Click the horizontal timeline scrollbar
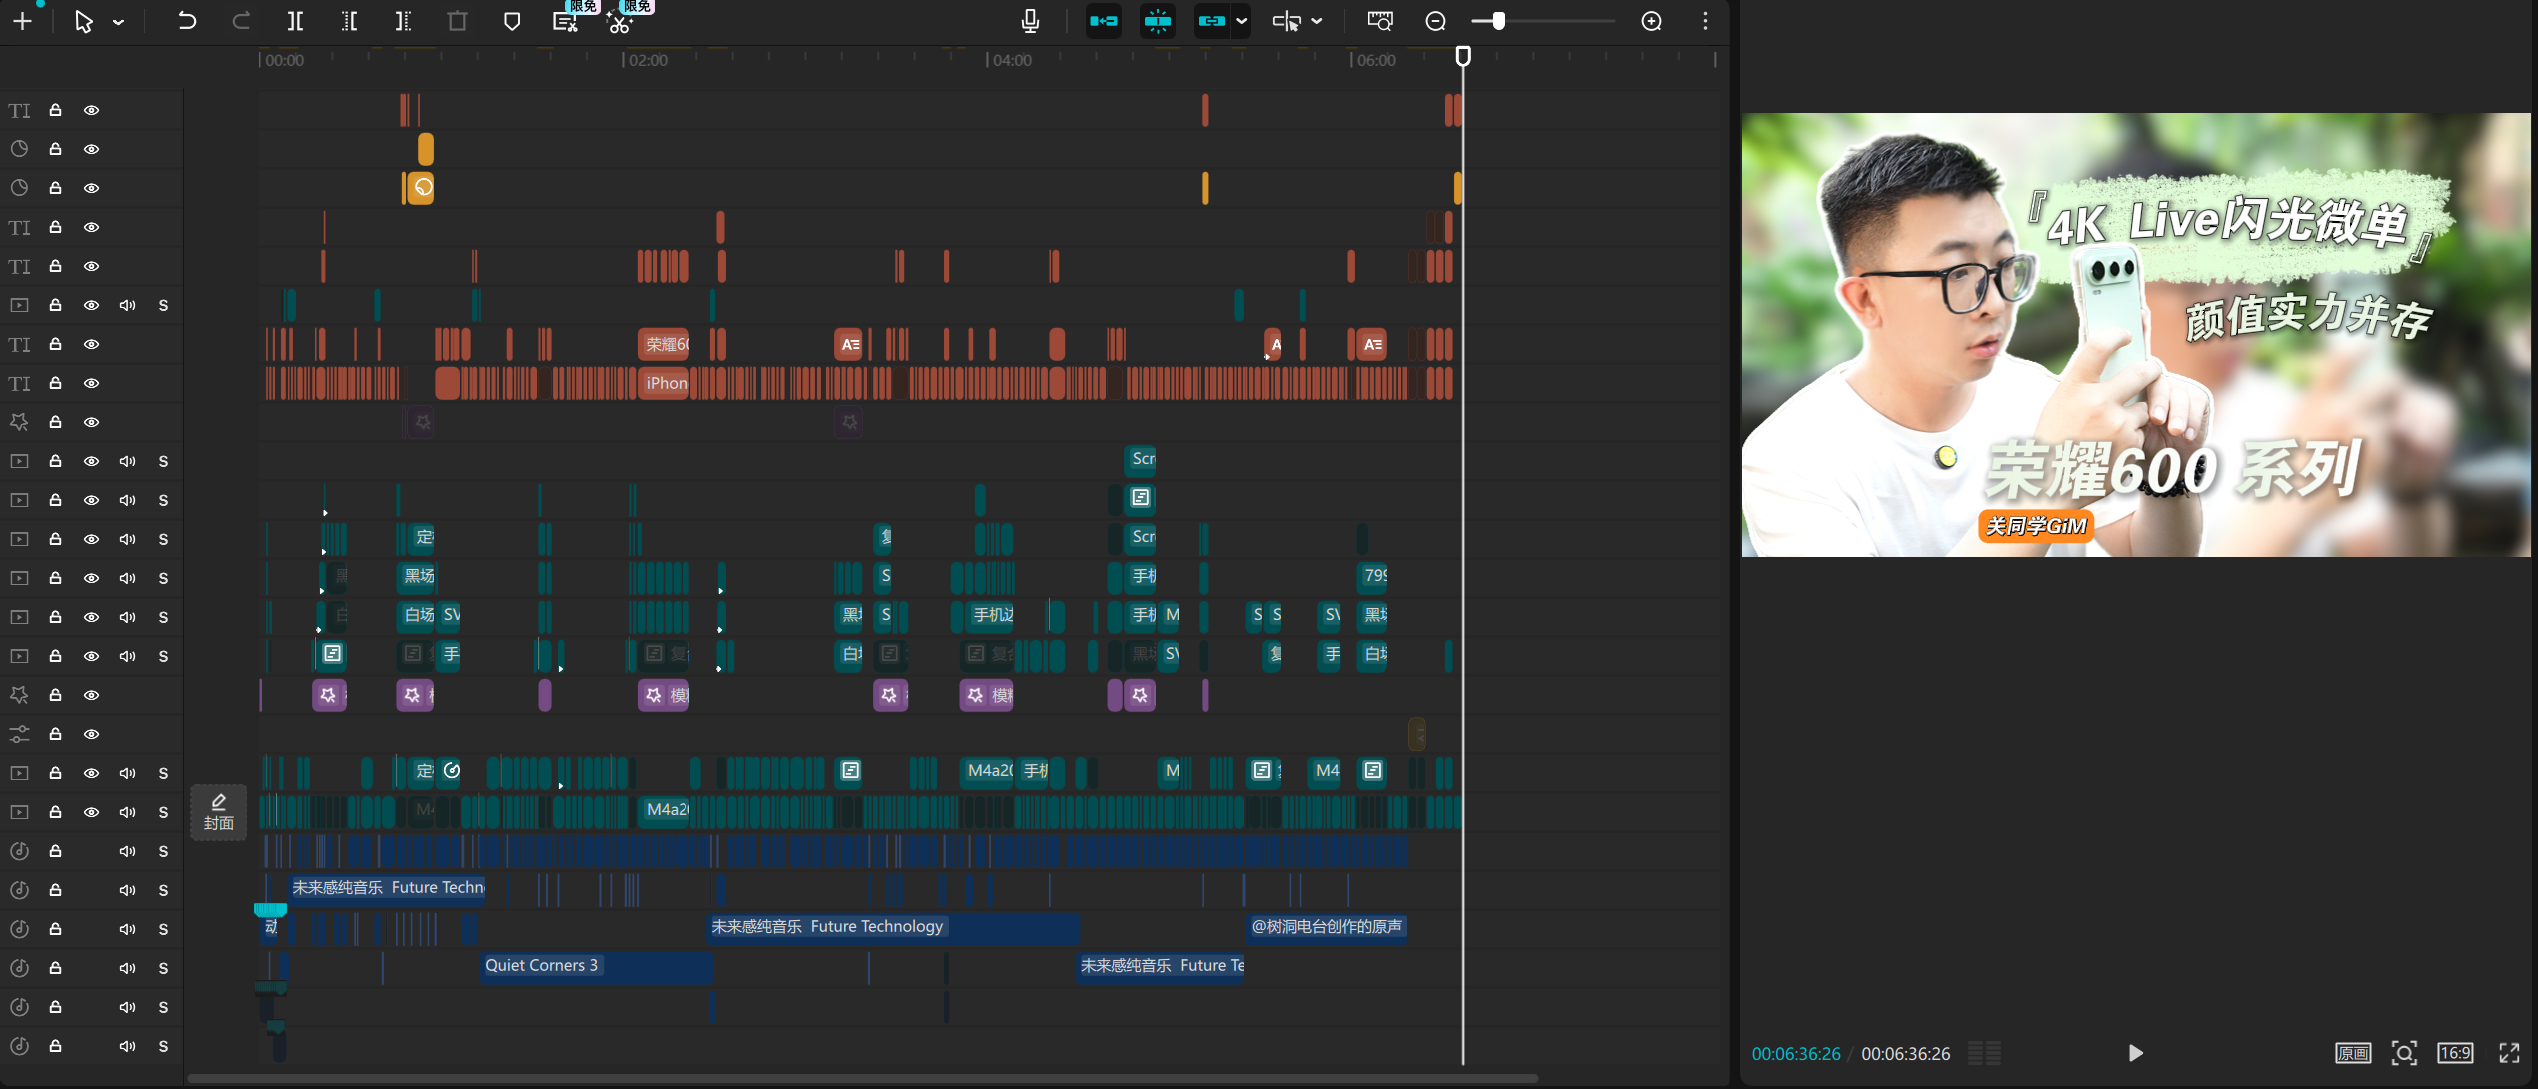The image size is (2538, 1089). coord(862,1079)
